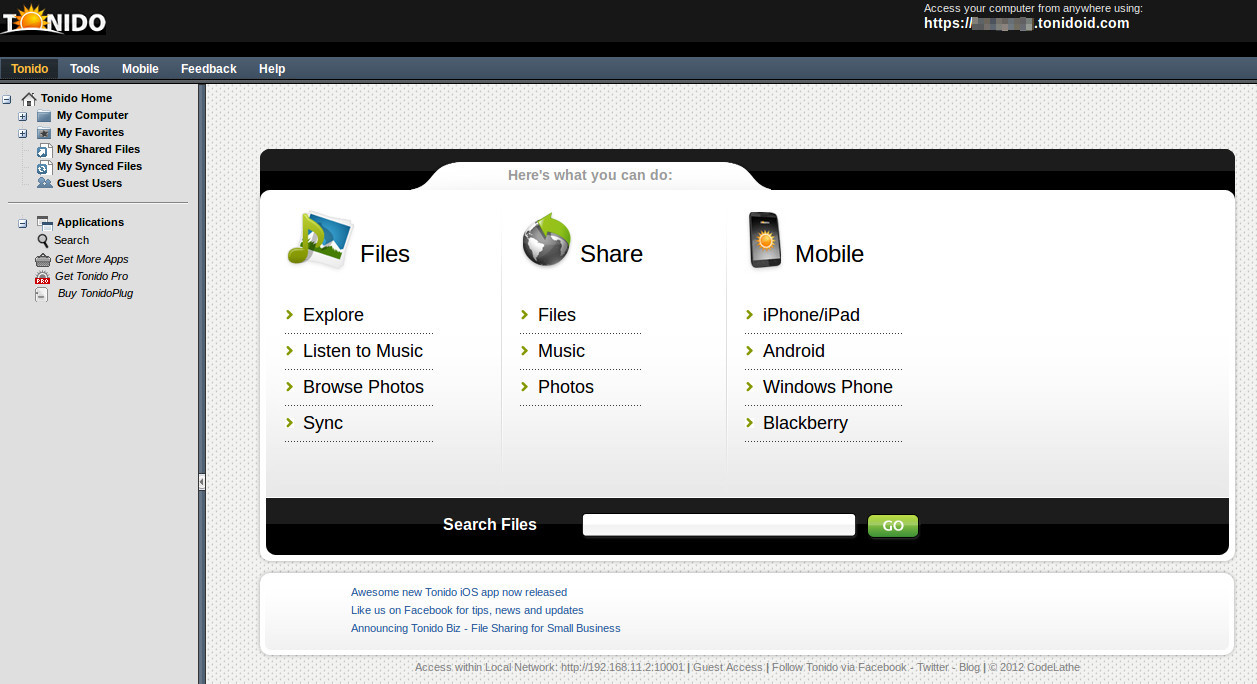
Task: Open the Android mobile link
Action: 794,351
